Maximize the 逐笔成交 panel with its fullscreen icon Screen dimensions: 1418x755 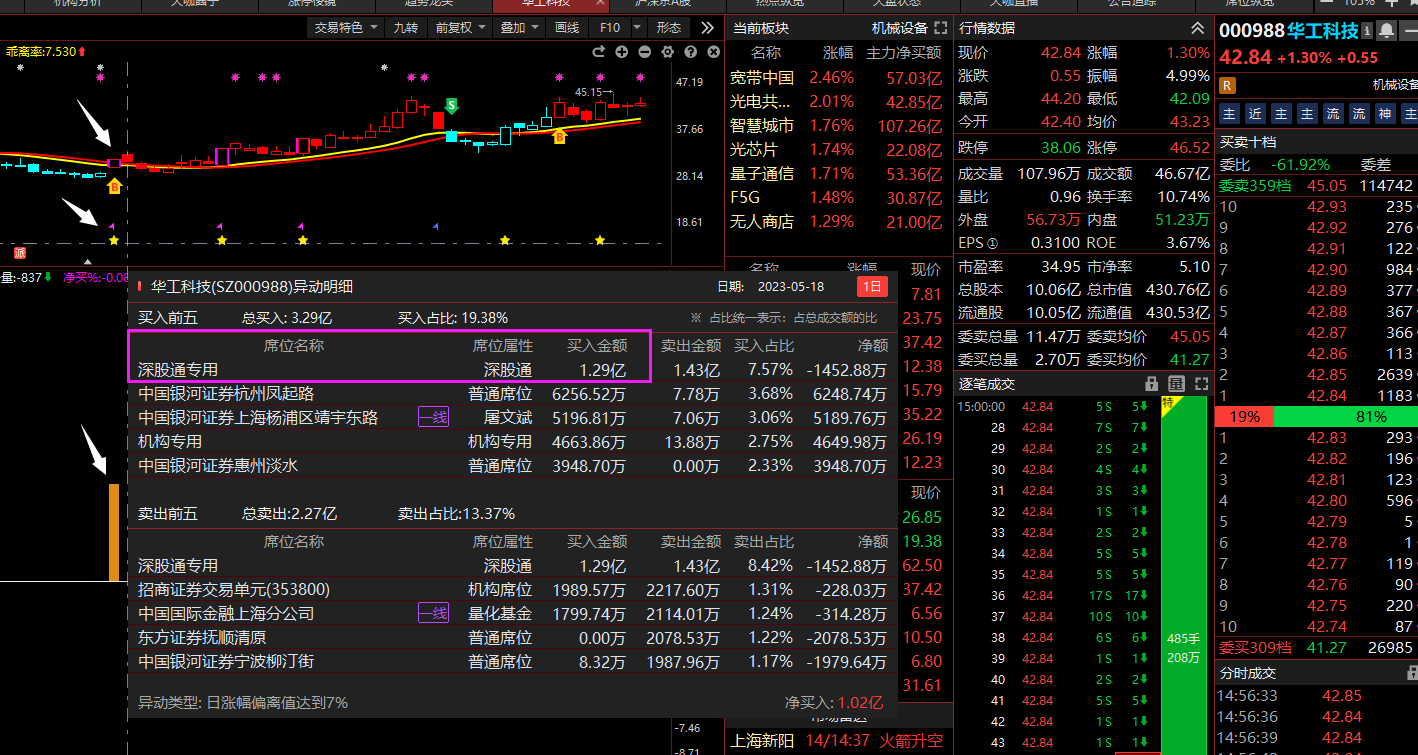[x=1200, y=384]
